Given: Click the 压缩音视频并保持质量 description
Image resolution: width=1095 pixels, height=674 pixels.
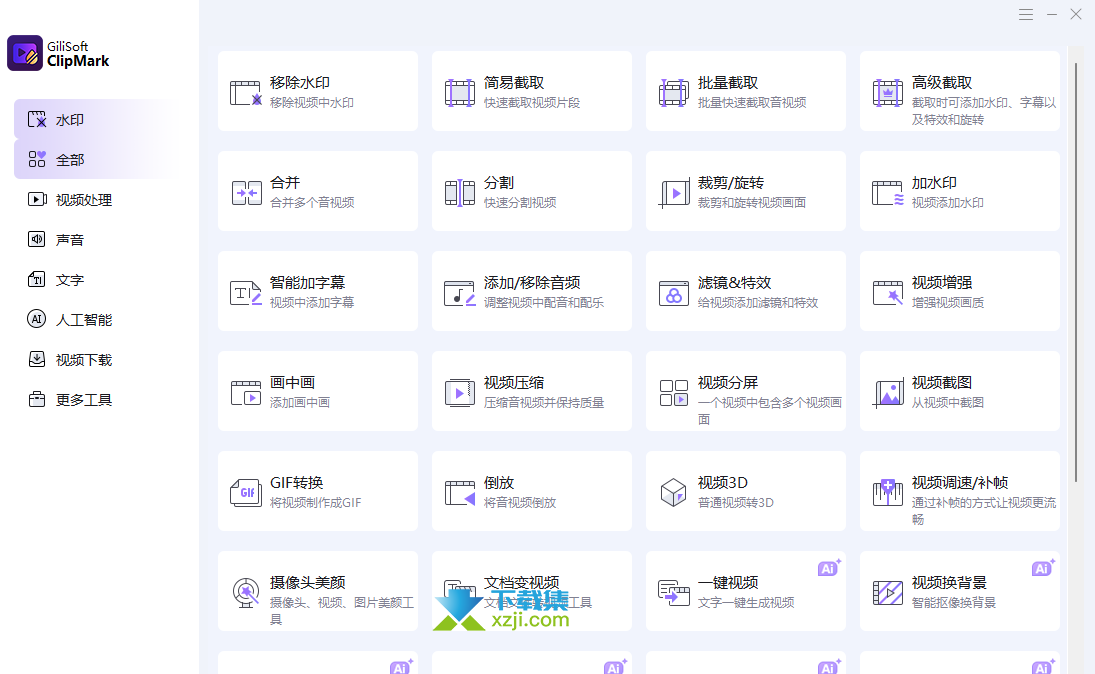Looking at the screenshot, I should coord(543,402).
